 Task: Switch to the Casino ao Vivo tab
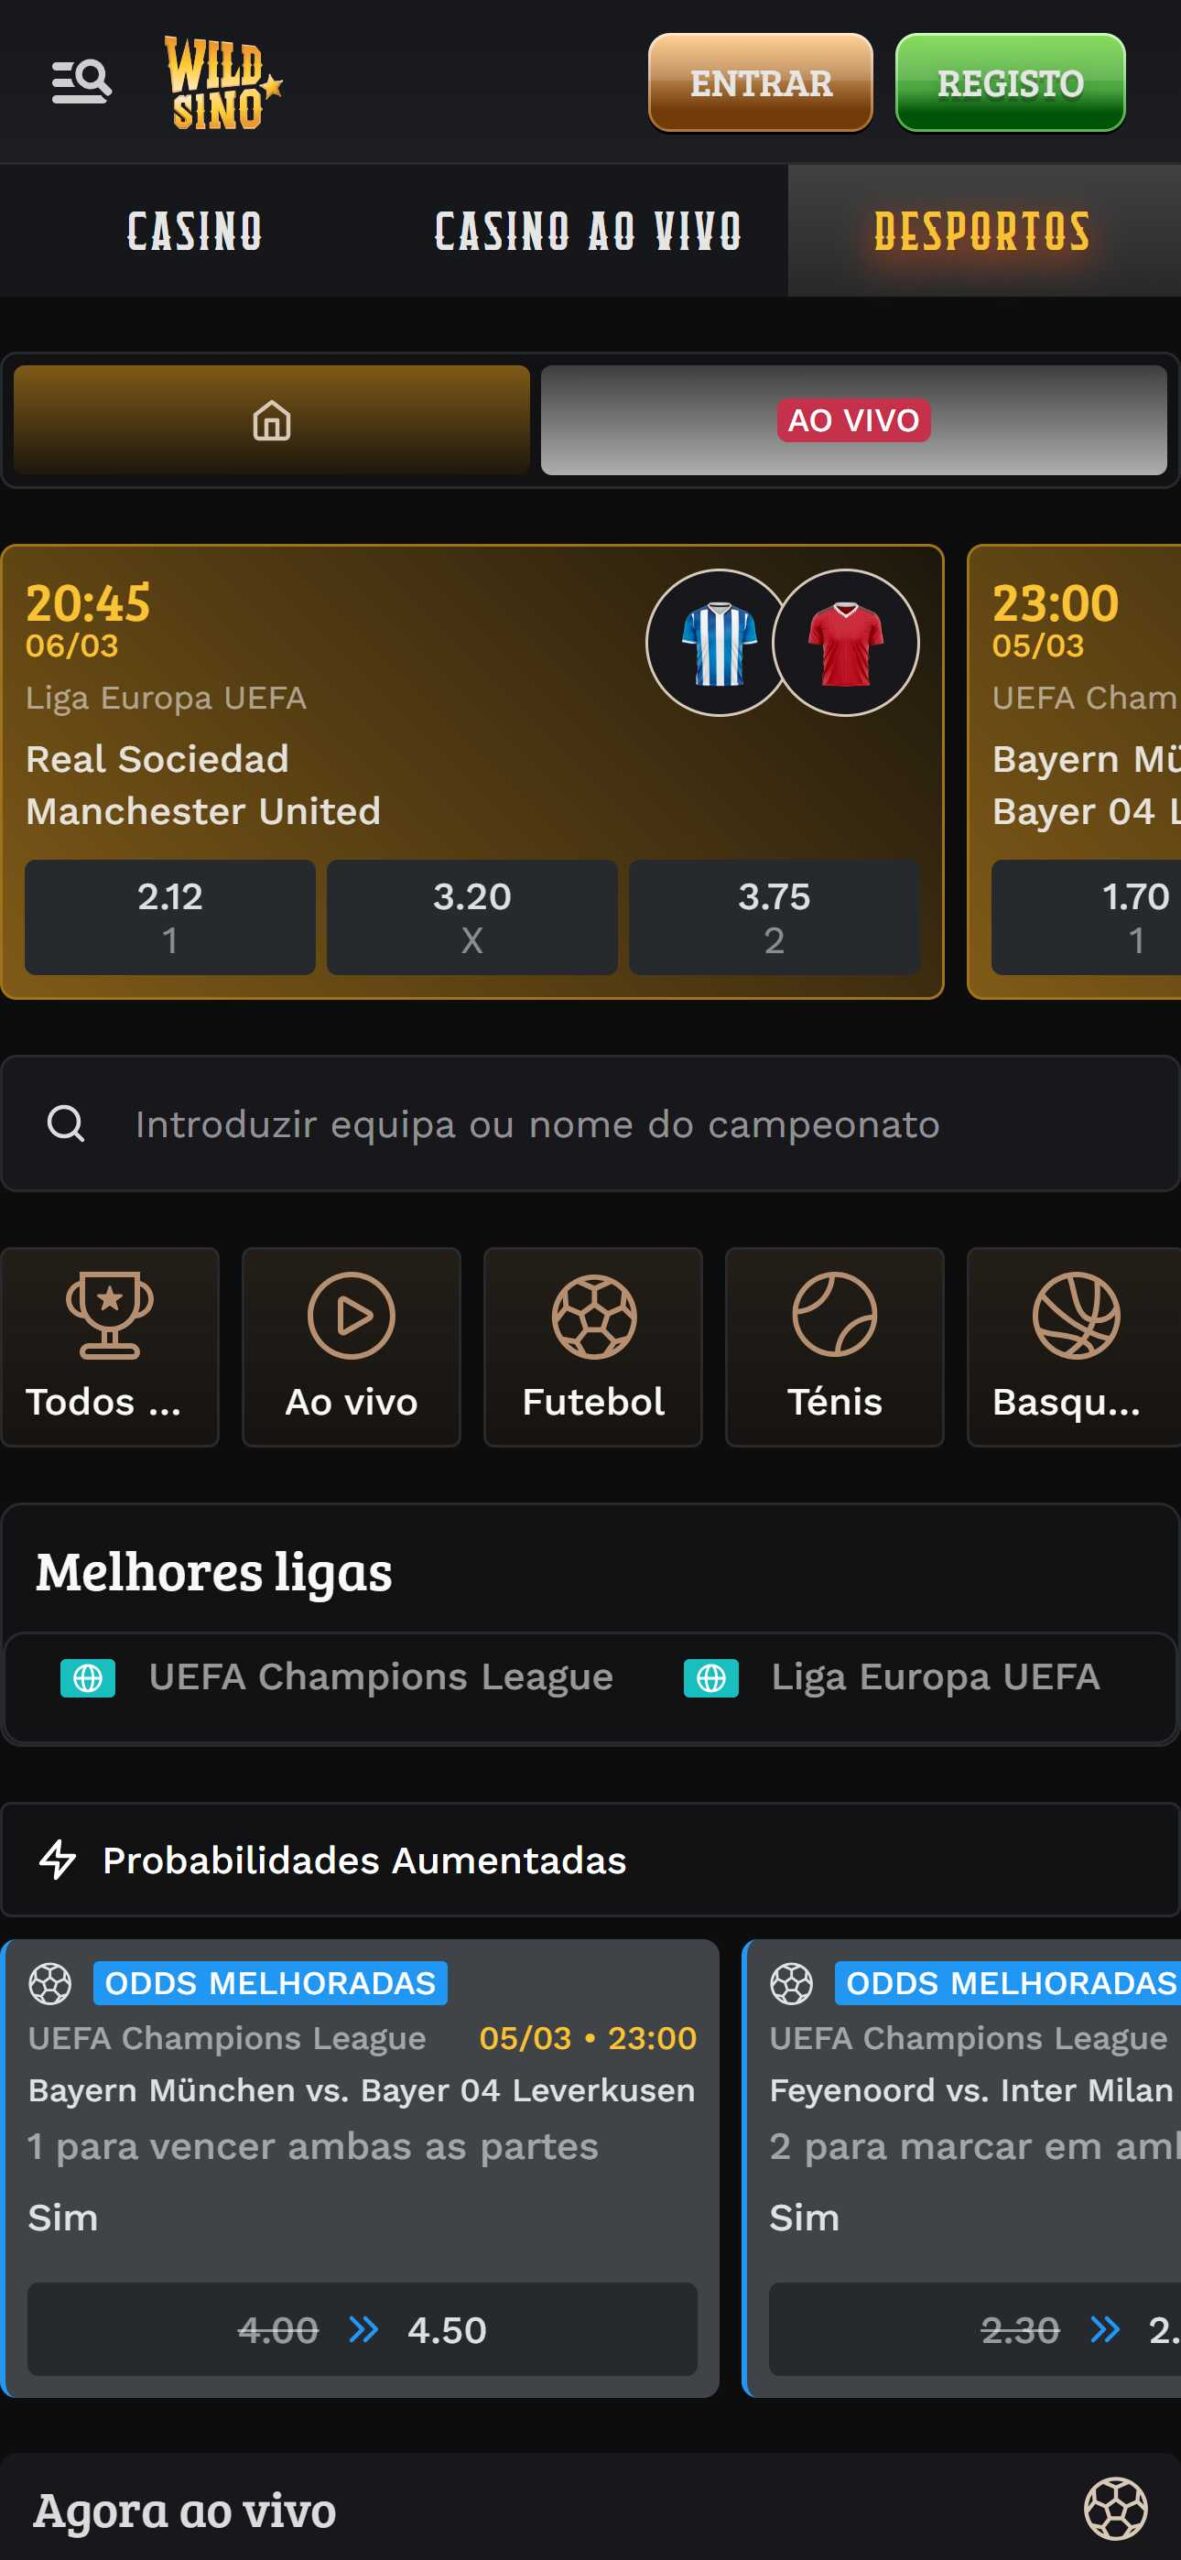tap(588, 231)
